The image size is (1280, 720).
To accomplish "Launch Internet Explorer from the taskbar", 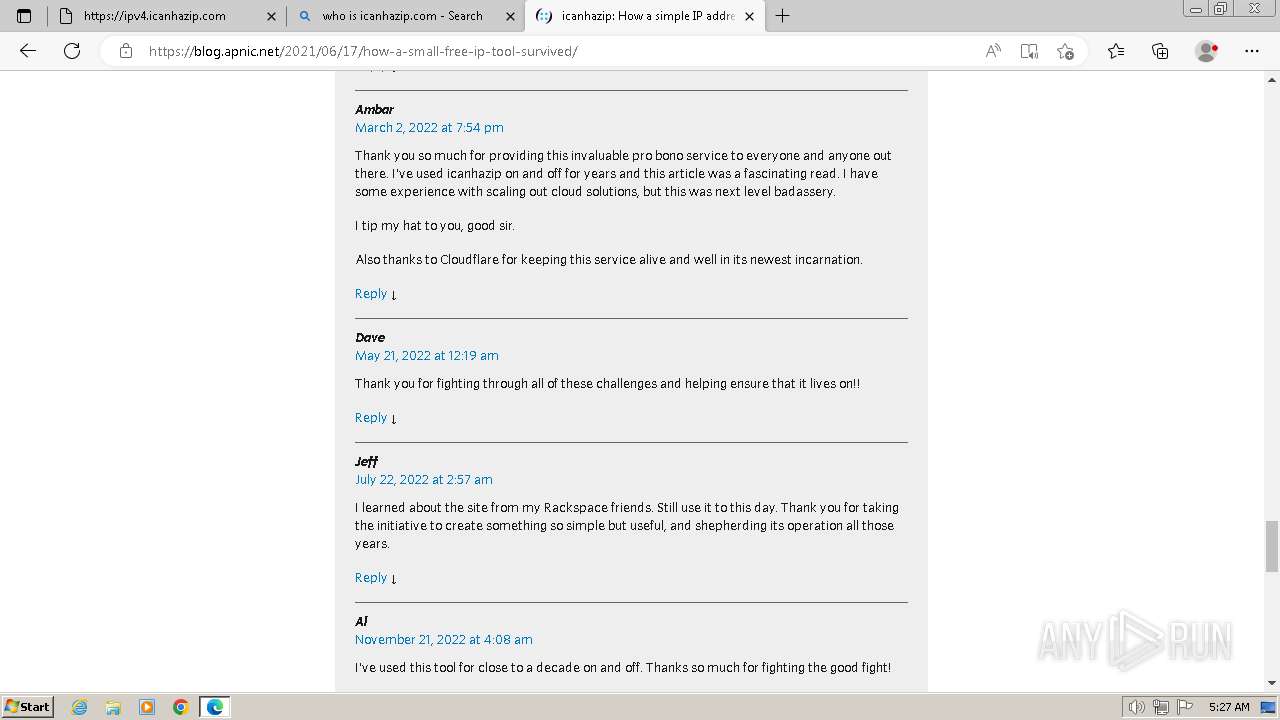I will click(80, 707).
